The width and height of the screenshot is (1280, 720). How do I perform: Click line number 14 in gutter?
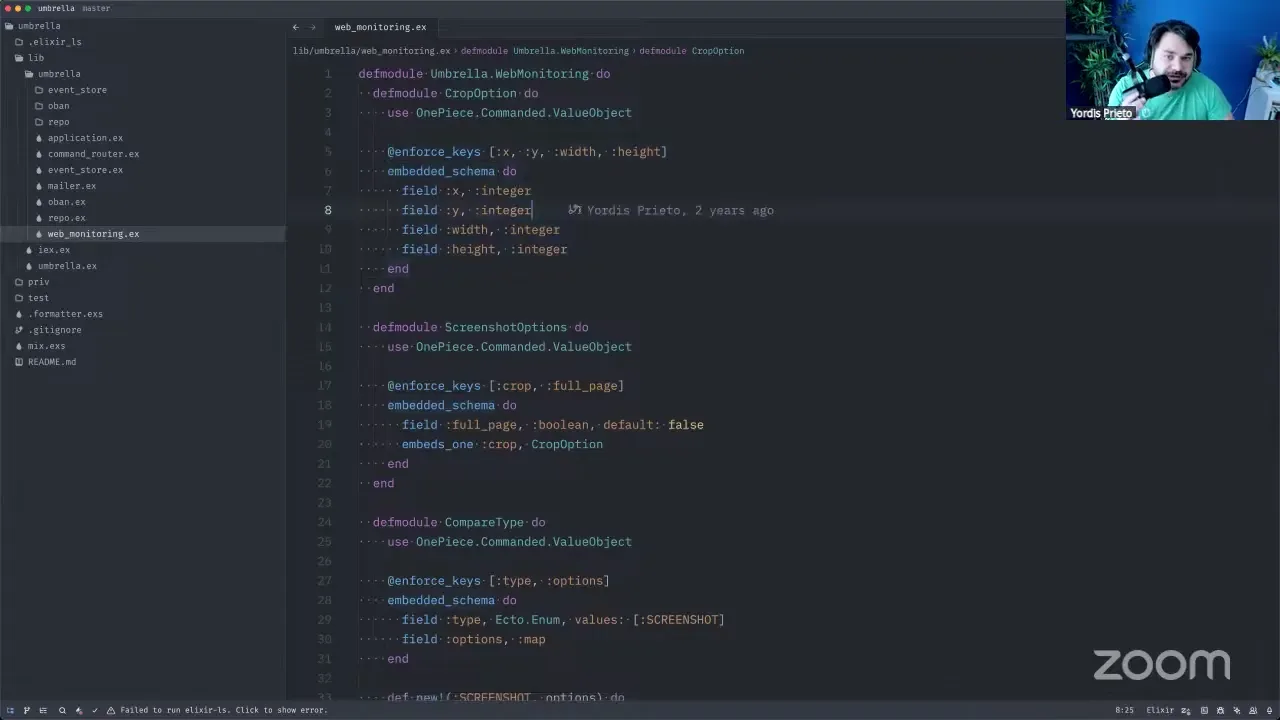[326, 328]
